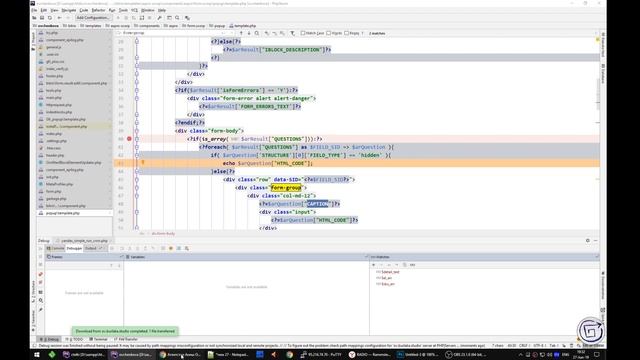Open the File Transfer bottom tab

[x=126, y=340]
